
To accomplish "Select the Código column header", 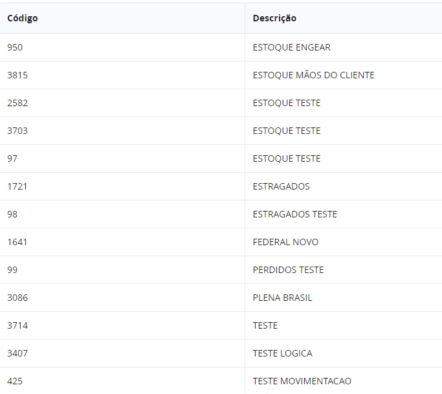I will pos(22,18).
